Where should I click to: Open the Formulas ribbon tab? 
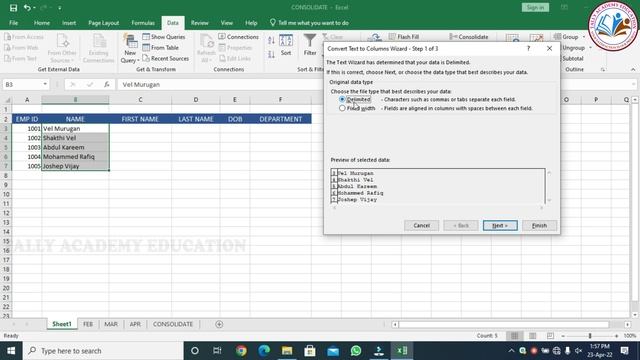143,23
